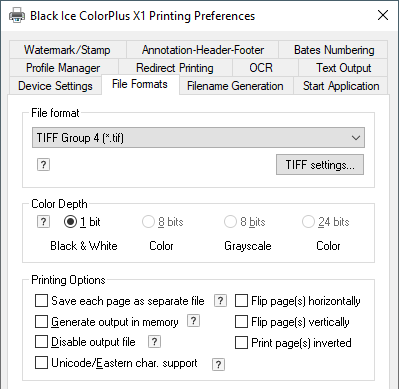This screenshot has height=389, width=399.
Task: Open help for Generate output in memory
Action: pyautogui.click(x=193, y=321)
